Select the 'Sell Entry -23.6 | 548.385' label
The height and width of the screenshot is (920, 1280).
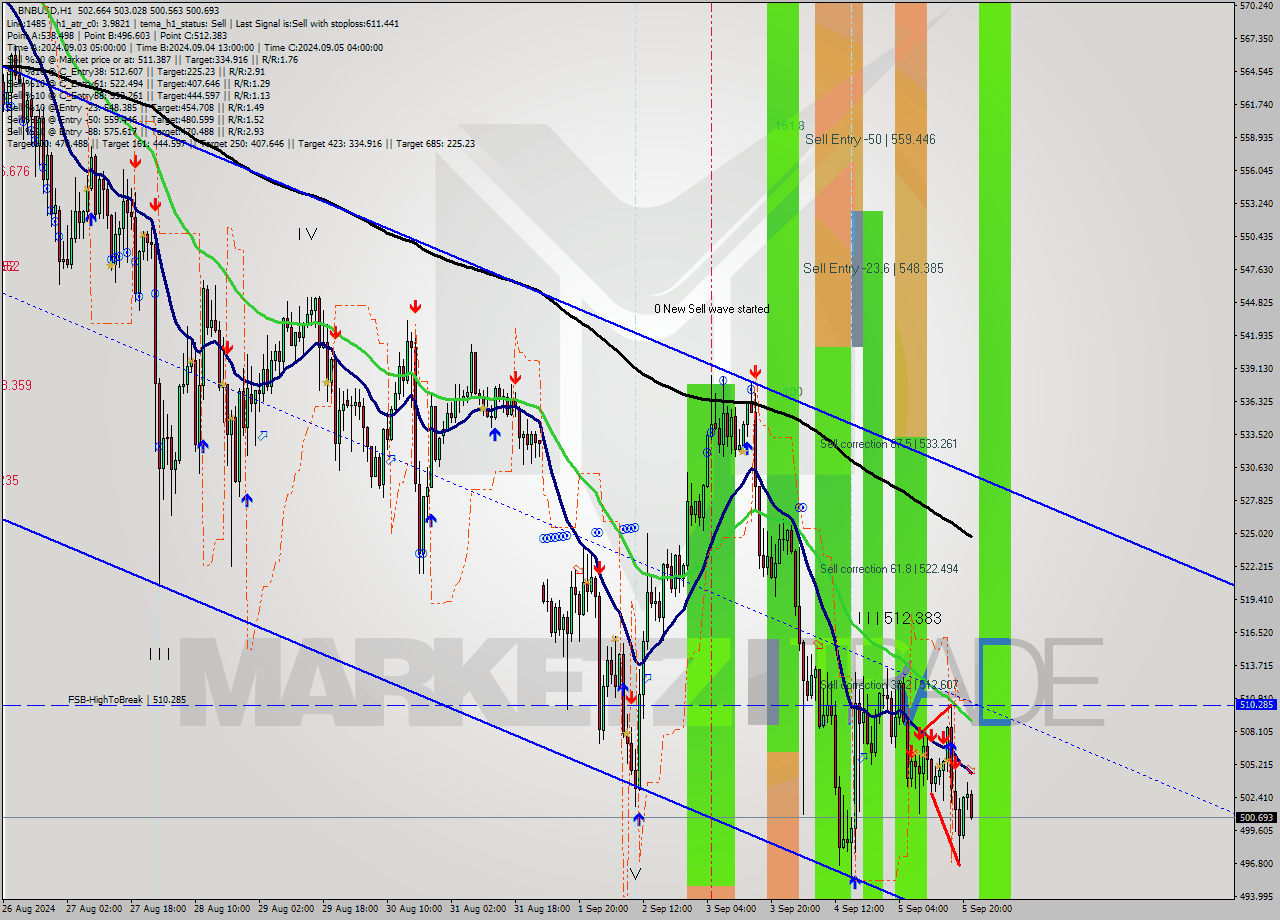(x=873, y=269)
